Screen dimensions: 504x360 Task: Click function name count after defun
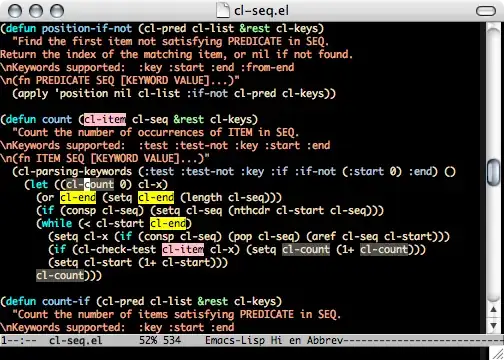[x=57, y=120]
